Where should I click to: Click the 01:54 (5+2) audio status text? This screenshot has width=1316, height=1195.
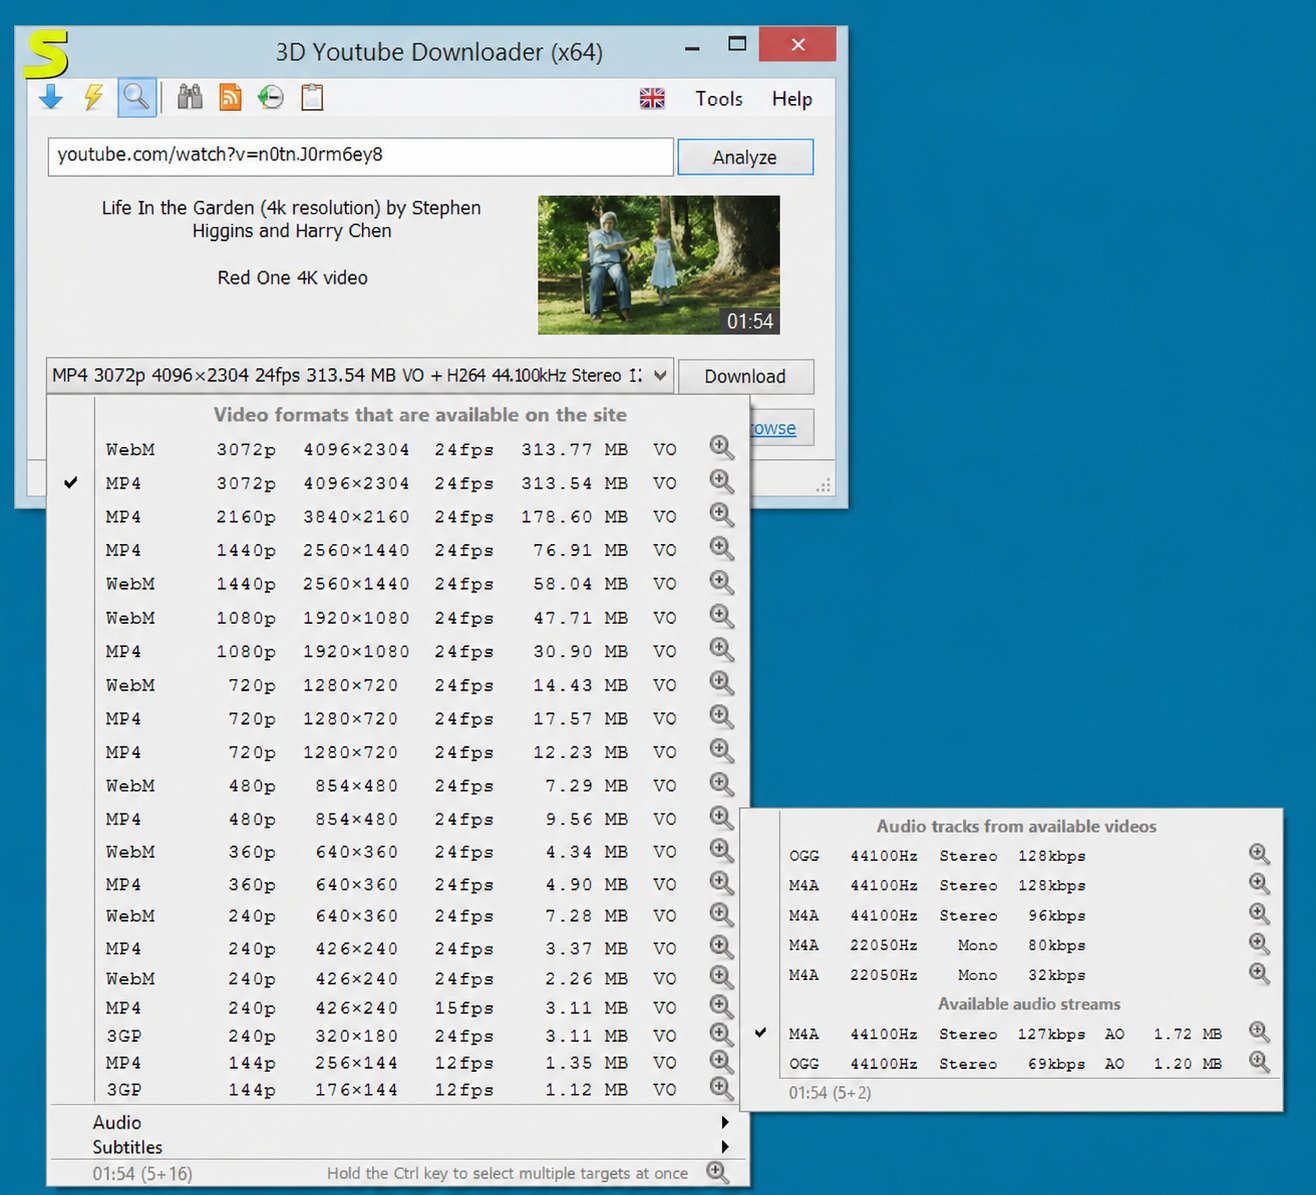coord(829,1093)
